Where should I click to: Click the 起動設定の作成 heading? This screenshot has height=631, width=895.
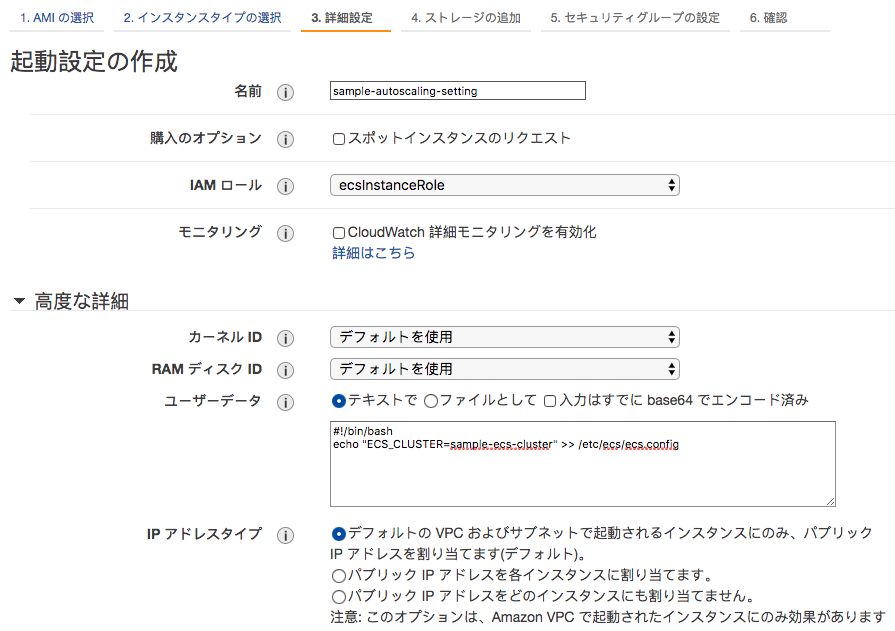click(x=94, y=61)
